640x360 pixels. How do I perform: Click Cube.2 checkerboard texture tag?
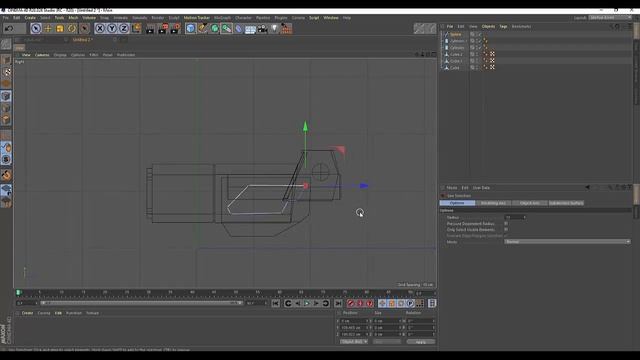[492, 54]
